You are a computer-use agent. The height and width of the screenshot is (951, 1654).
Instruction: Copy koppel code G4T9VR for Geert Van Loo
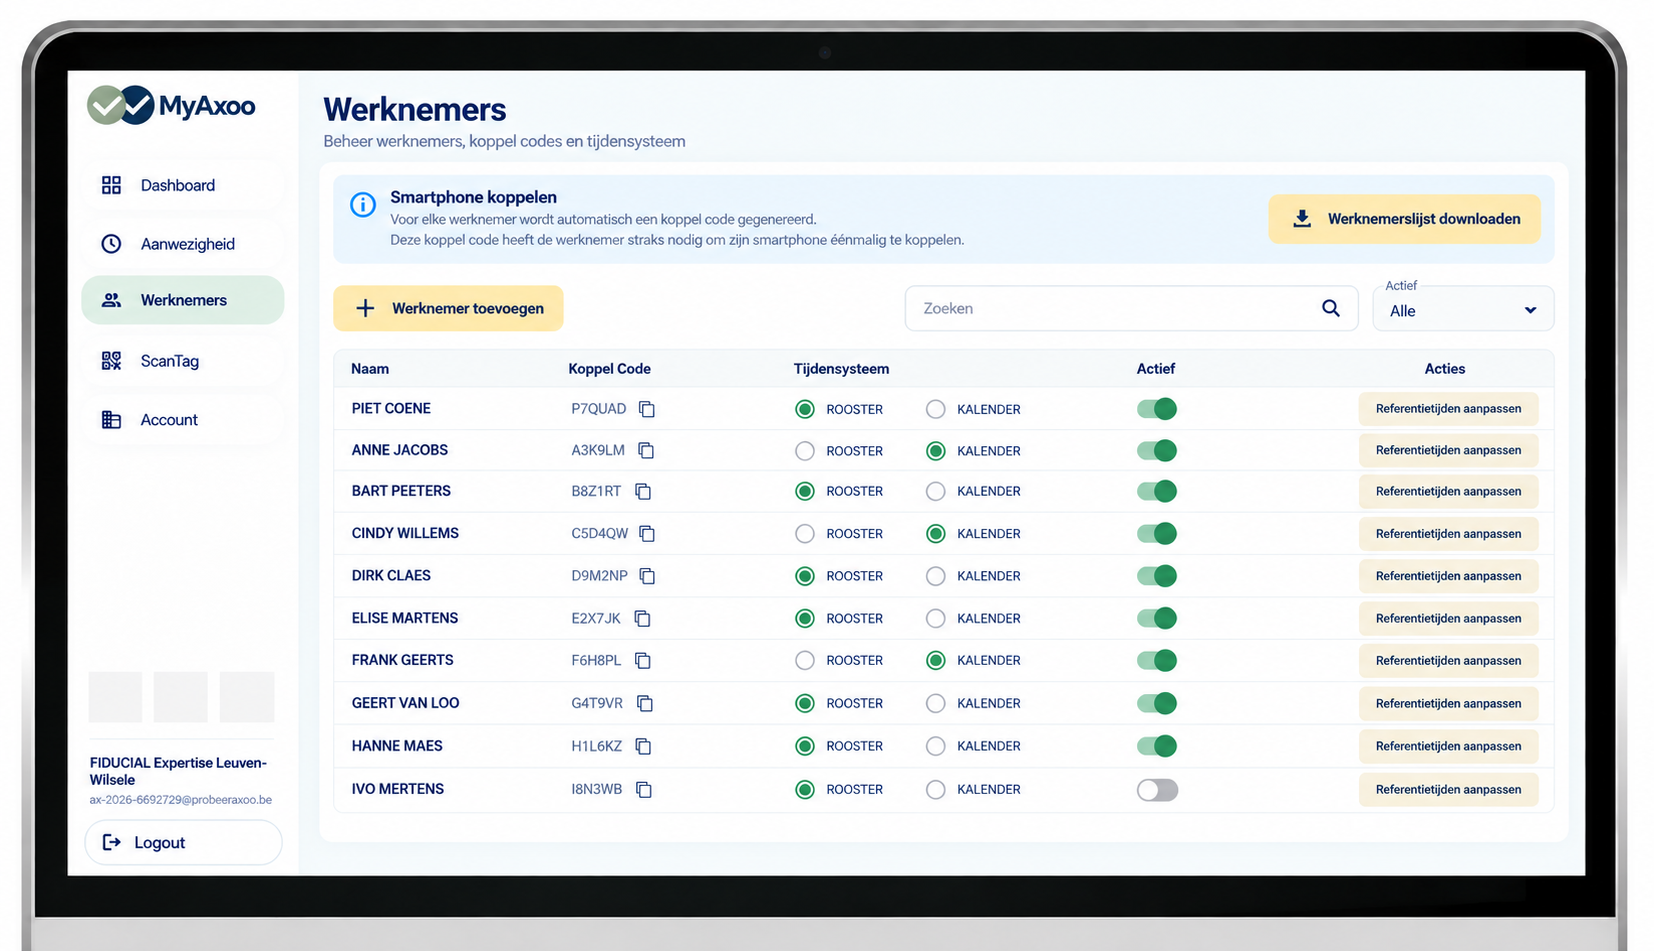pos(645,704)
